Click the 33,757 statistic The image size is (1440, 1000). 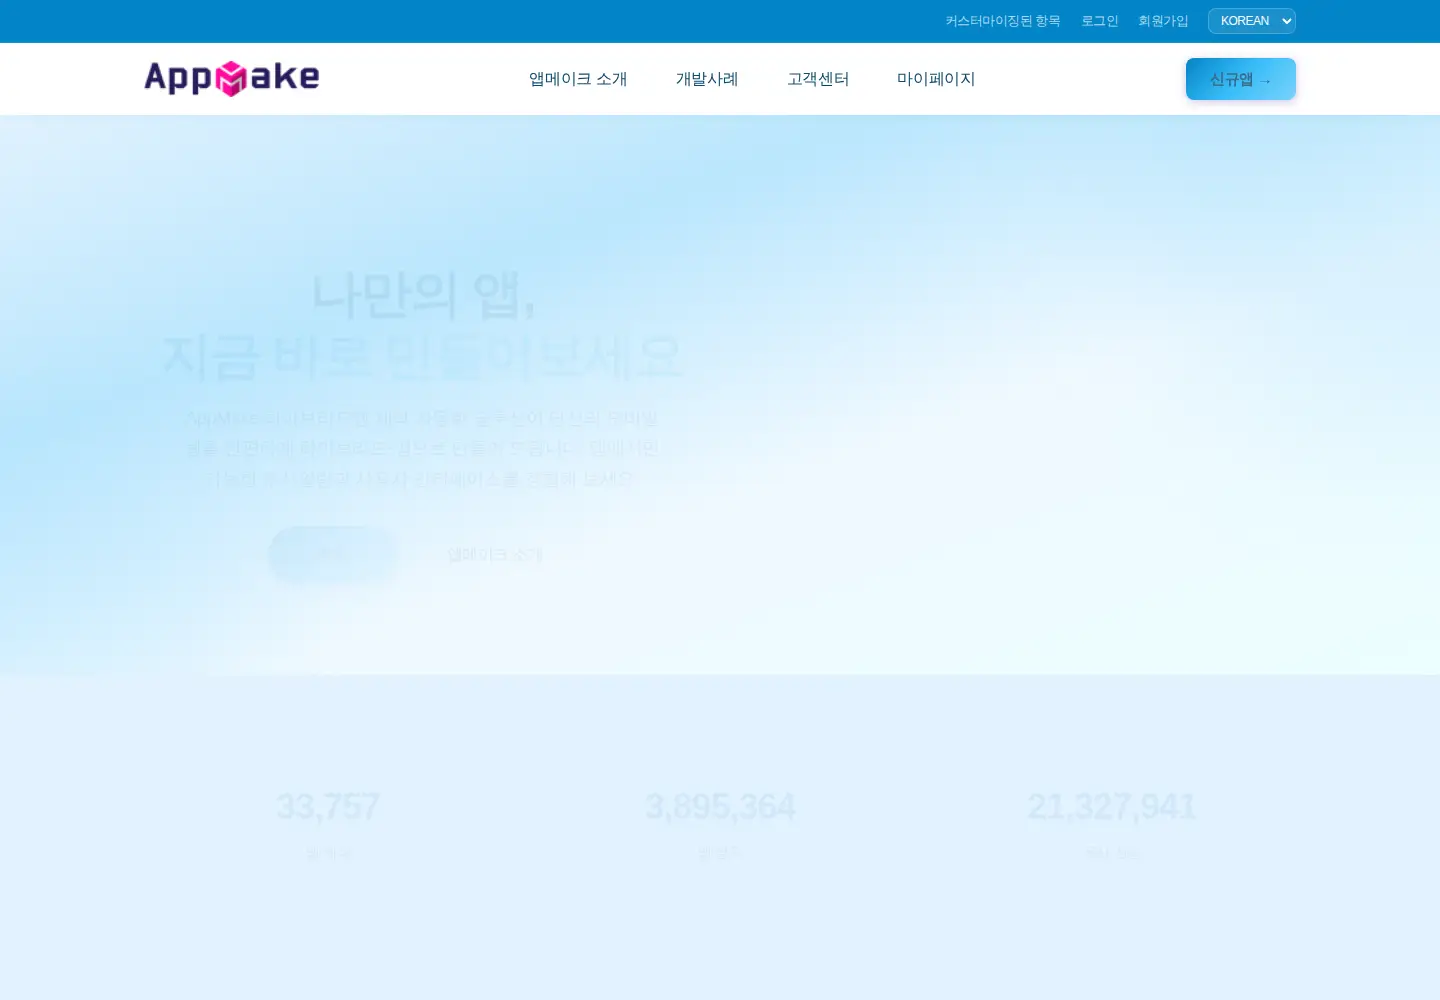pos(328,807)
